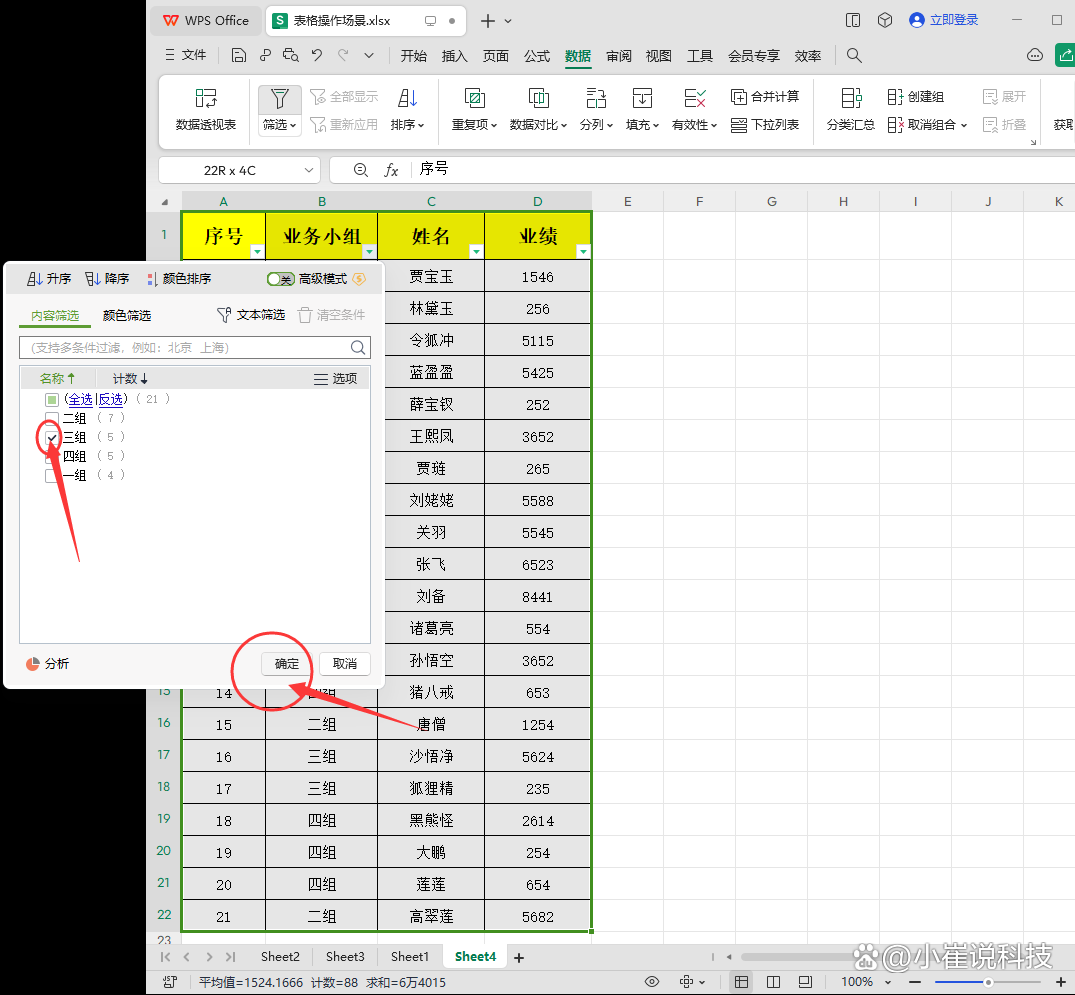Check the 二组 checkbox in filter list
This screenshot has width=1075, height=995.
coord(52,418)
